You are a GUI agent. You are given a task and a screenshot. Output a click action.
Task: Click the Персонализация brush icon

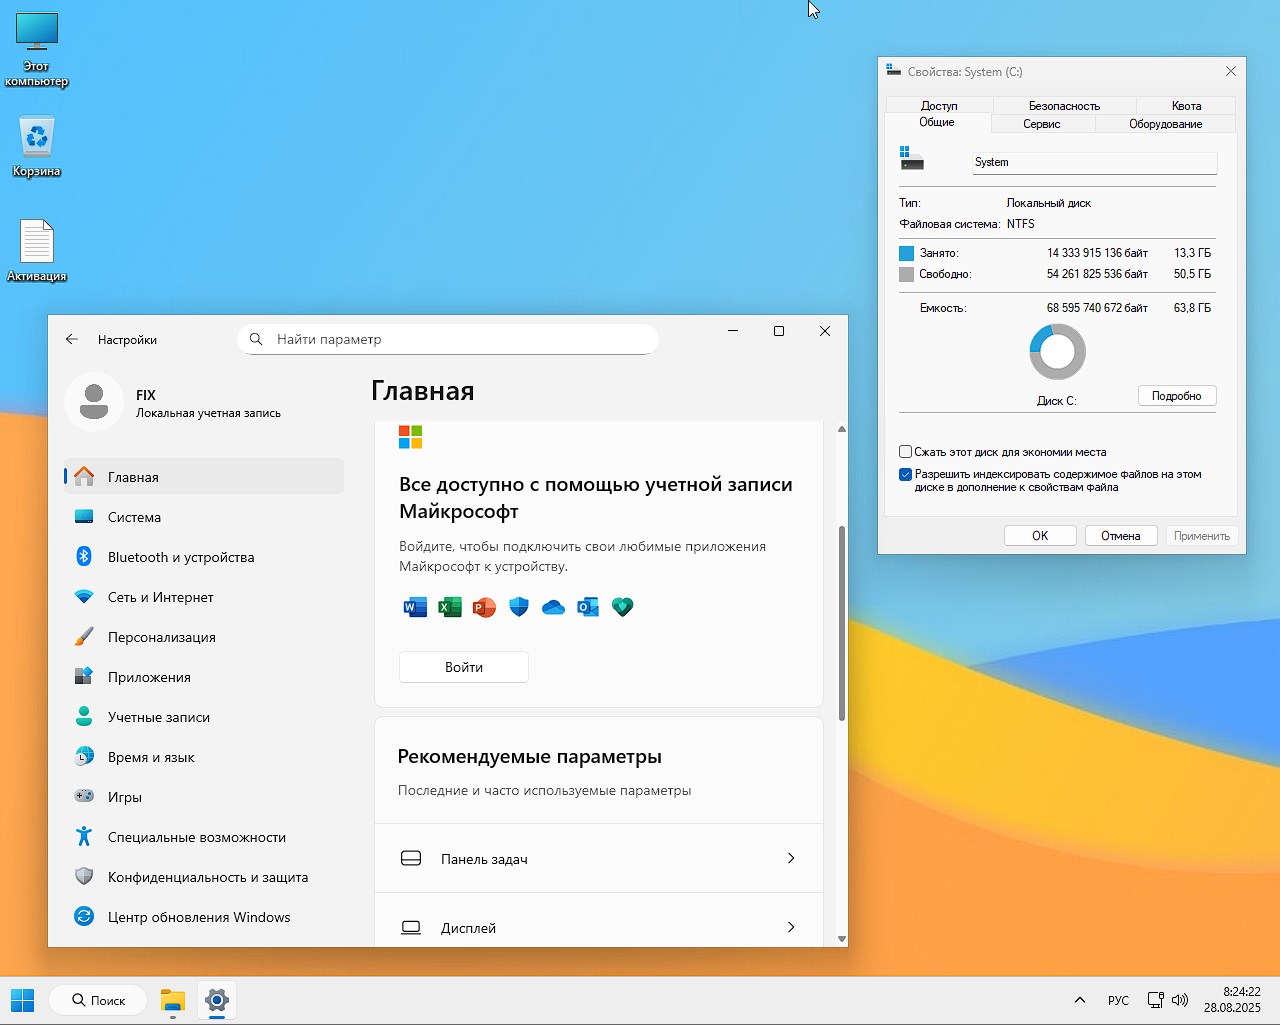tap(84, 637)
